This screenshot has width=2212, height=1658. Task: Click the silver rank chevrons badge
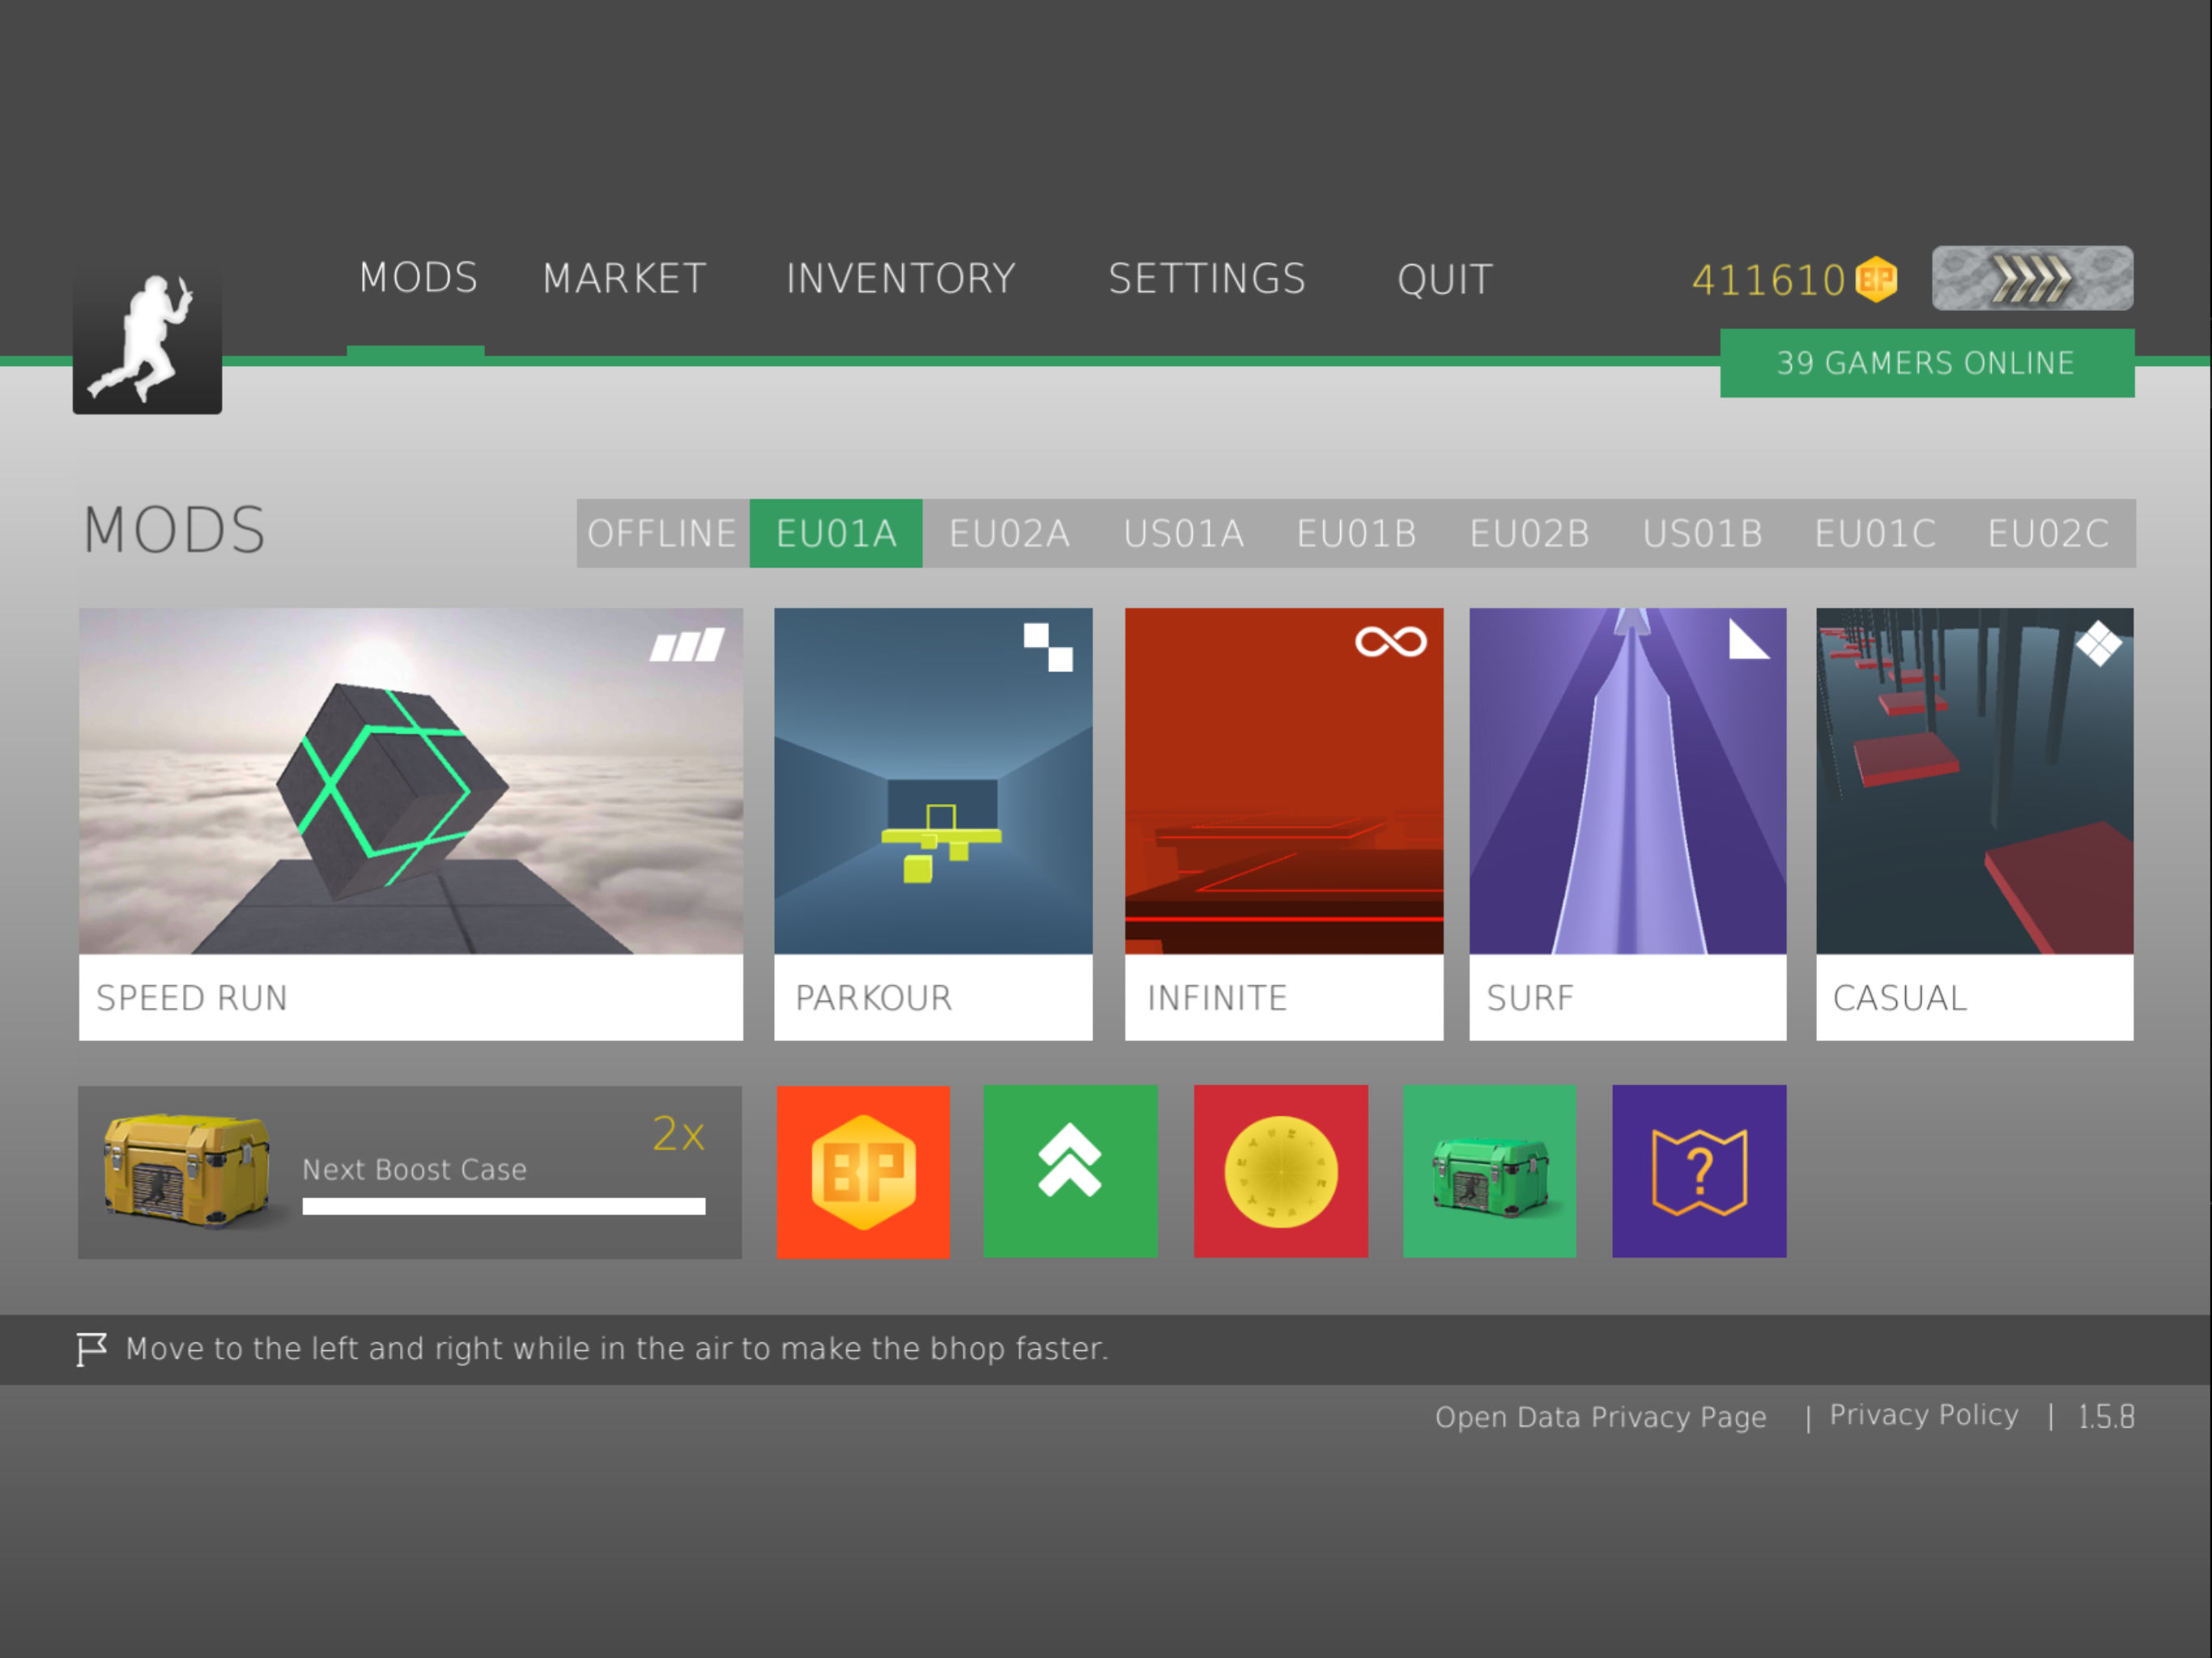pyautogui.click(x=2031, y=278)
